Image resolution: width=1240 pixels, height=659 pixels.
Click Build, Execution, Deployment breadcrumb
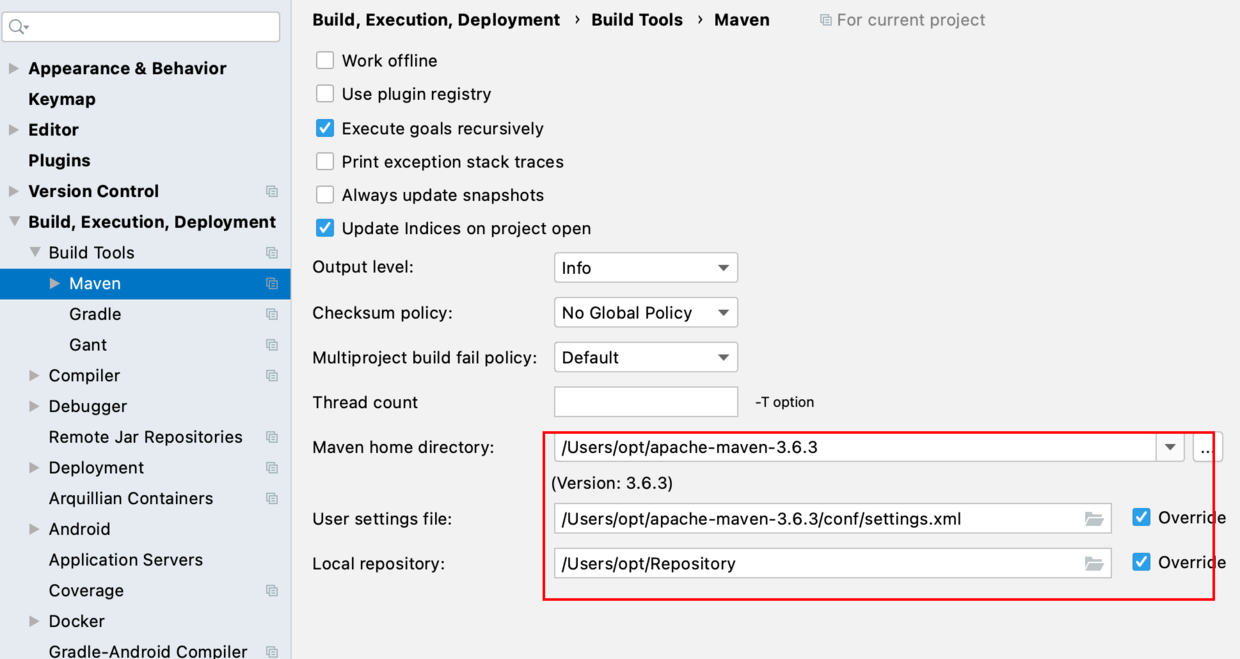[436, 20]
